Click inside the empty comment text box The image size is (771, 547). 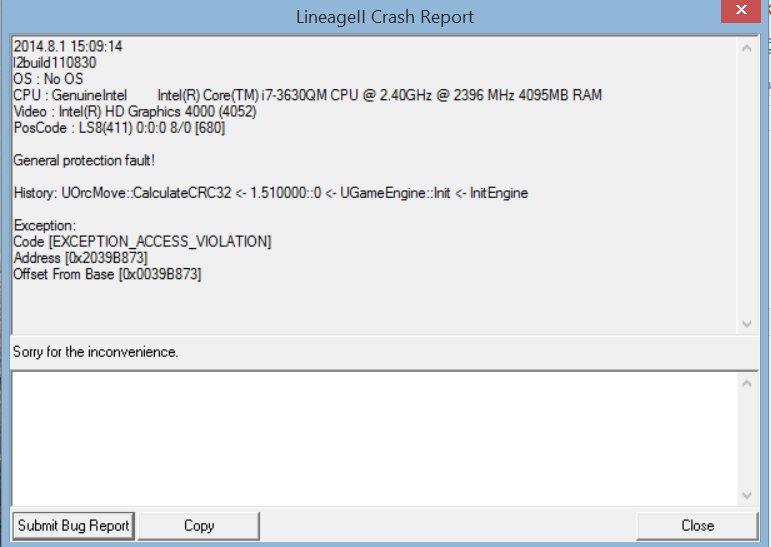(375, 439)
